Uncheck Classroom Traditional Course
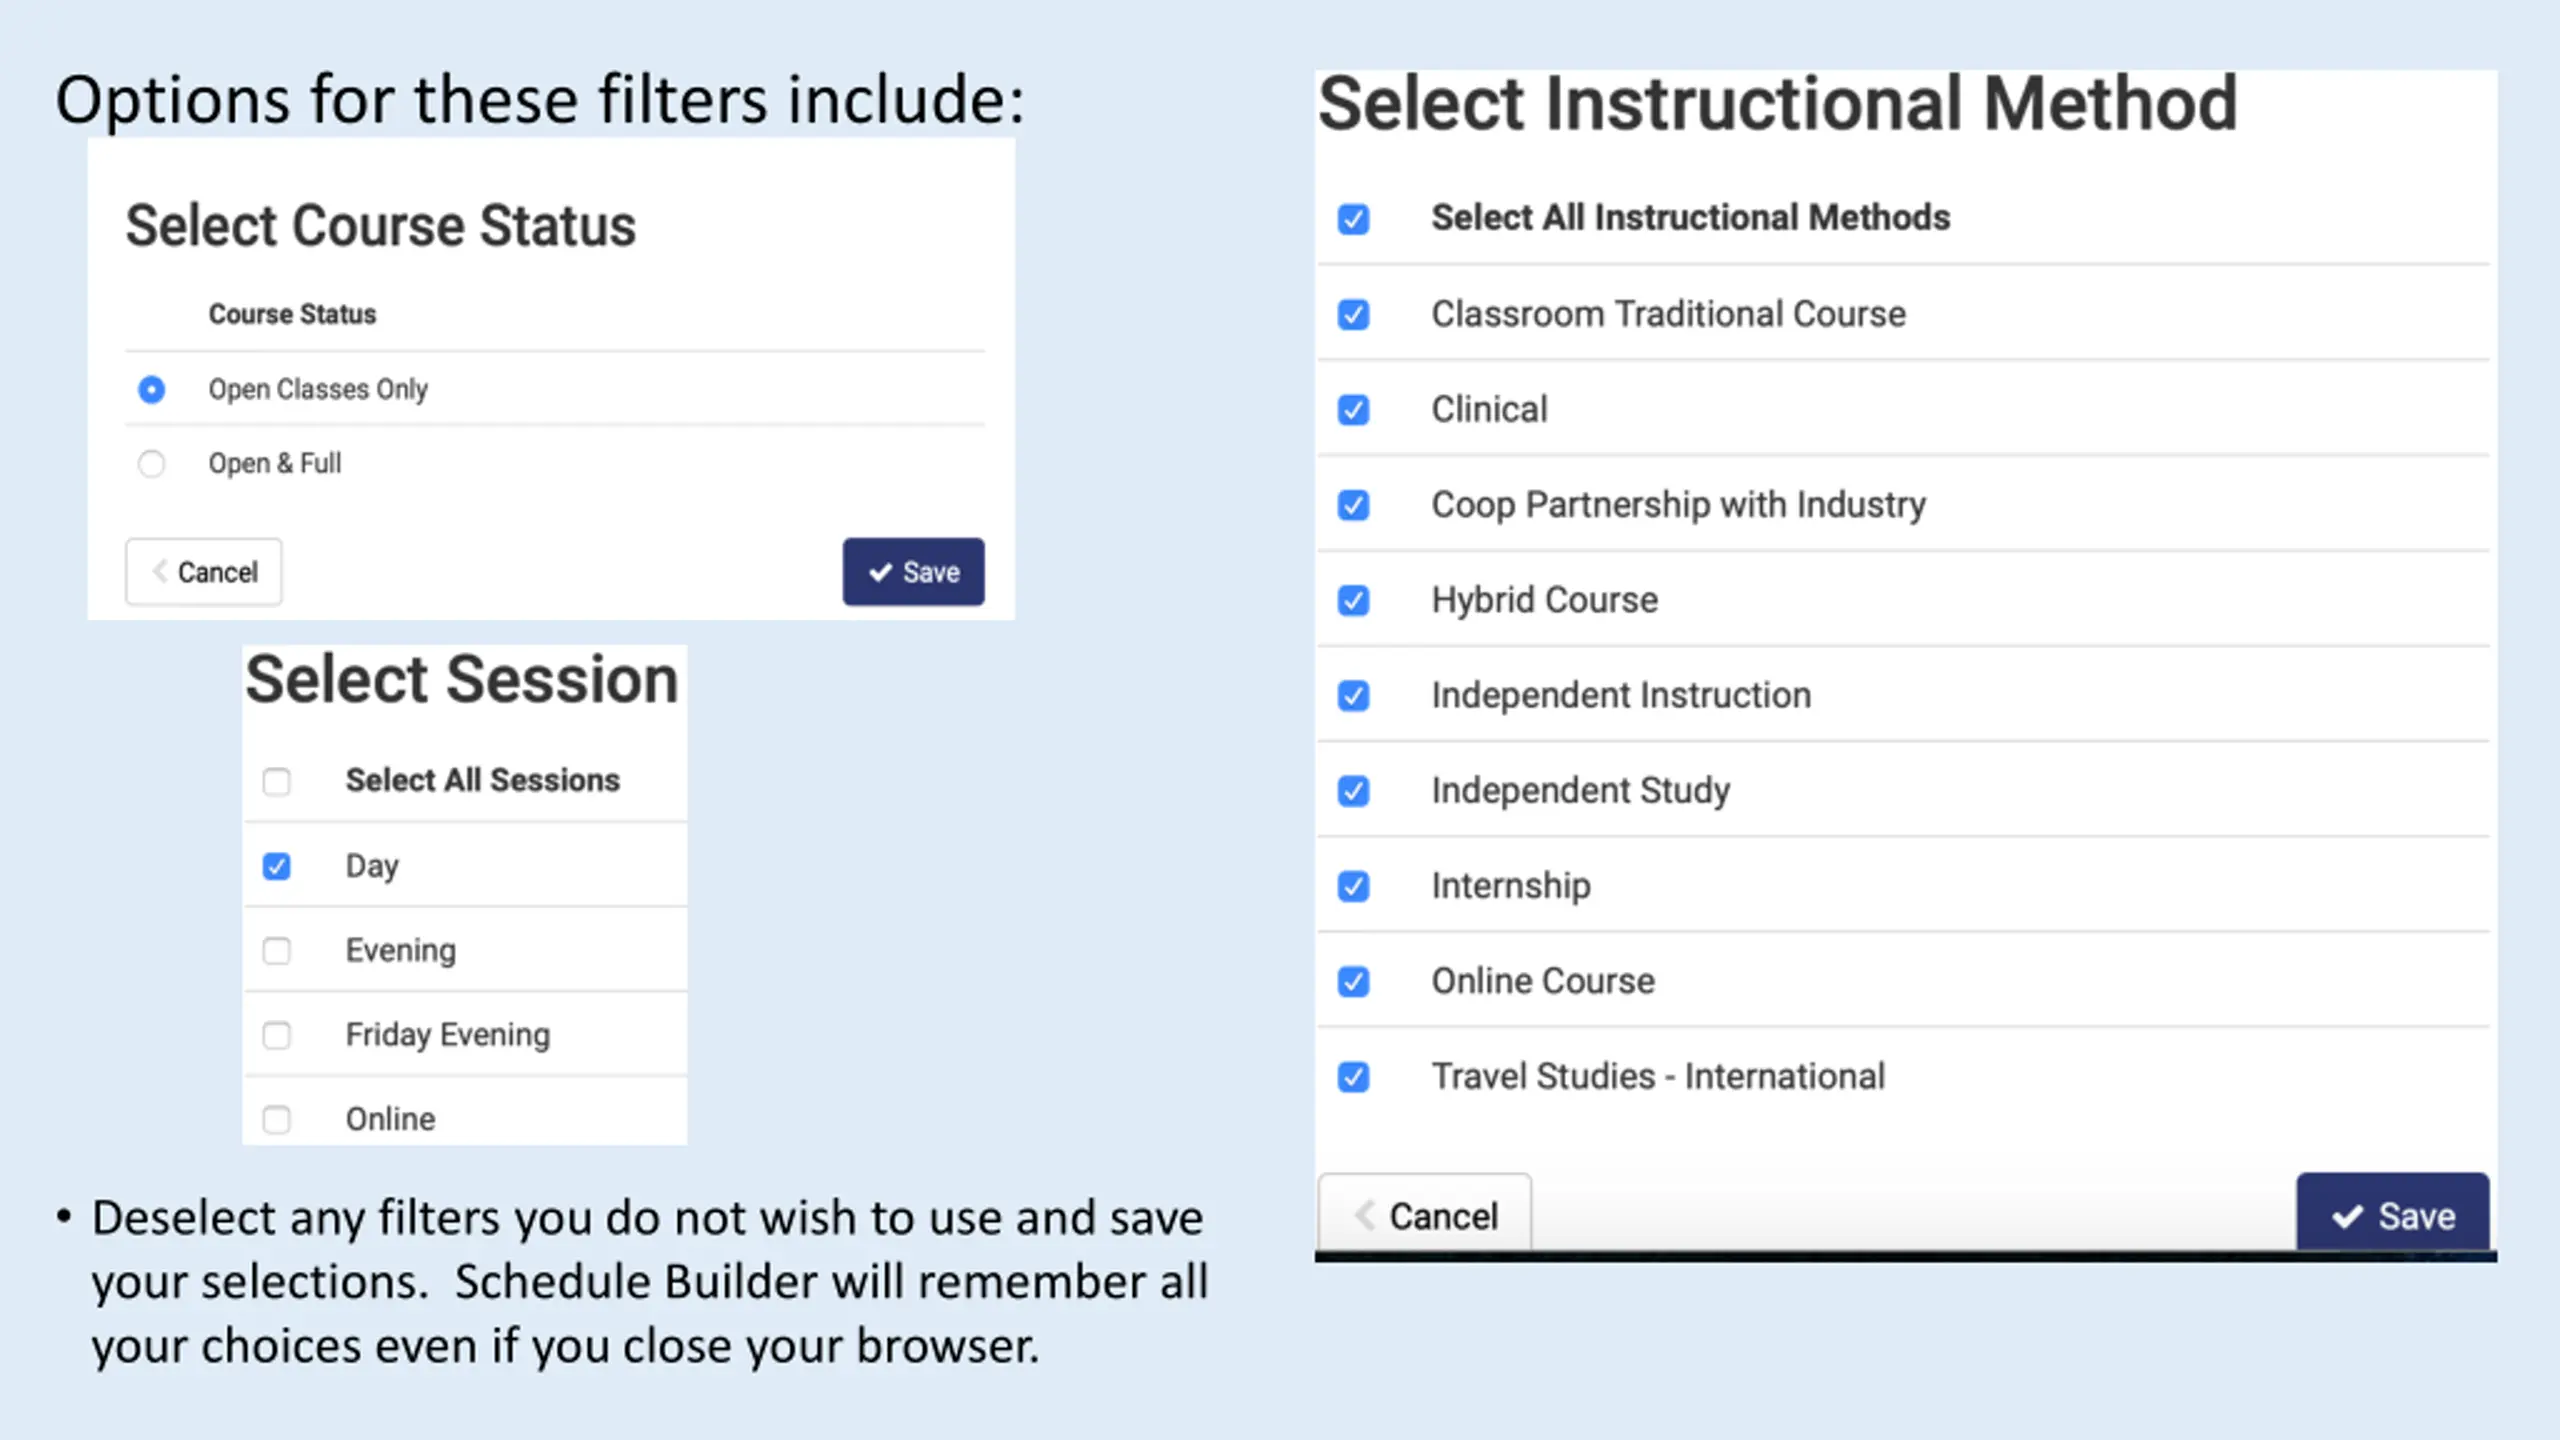 tap(1353, 315)
